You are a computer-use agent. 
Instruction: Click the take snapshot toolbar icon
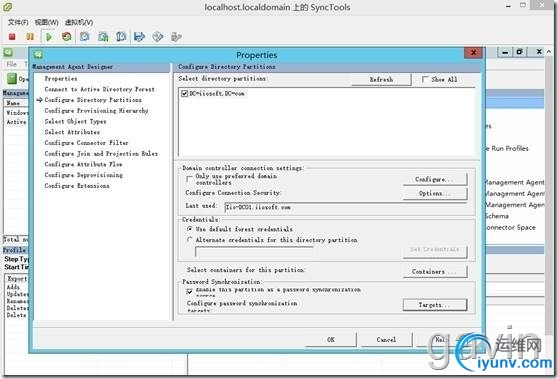84,37
